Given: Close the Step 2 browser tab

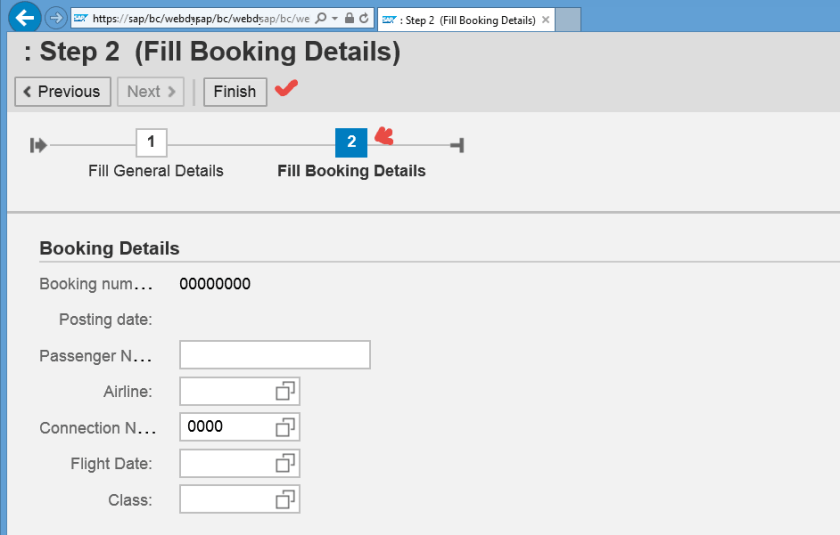Looking at the screenshot, I should point(545,20).
